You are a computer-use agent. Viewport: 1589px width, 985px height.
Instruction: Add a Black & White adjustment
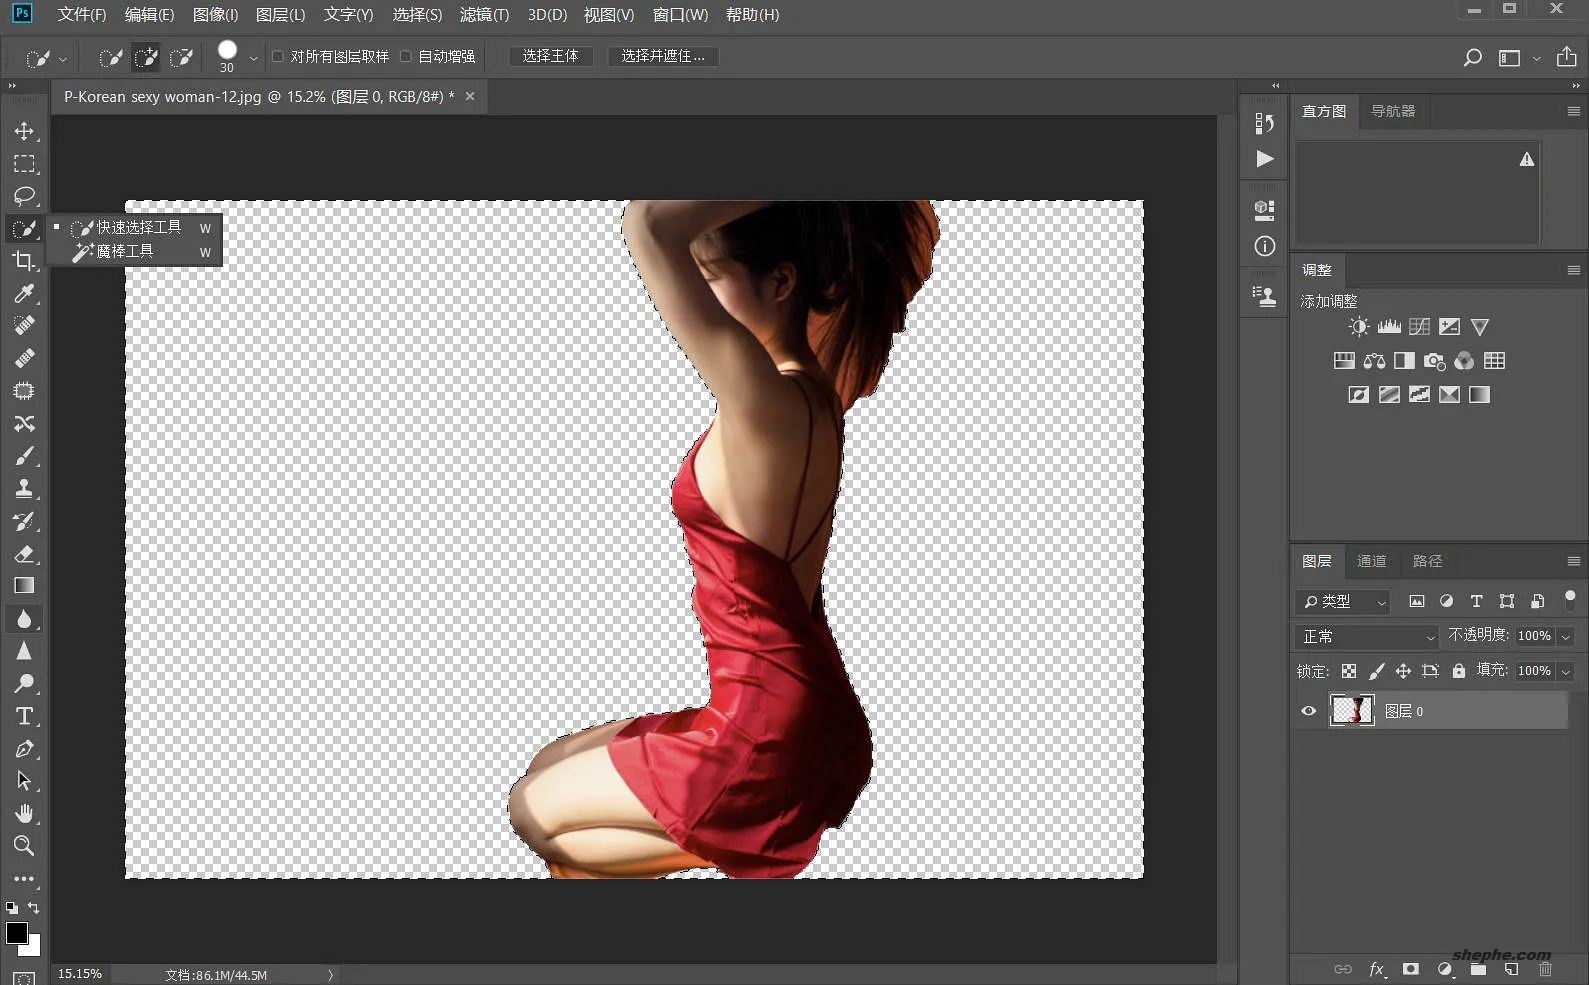click(1404, 361)
